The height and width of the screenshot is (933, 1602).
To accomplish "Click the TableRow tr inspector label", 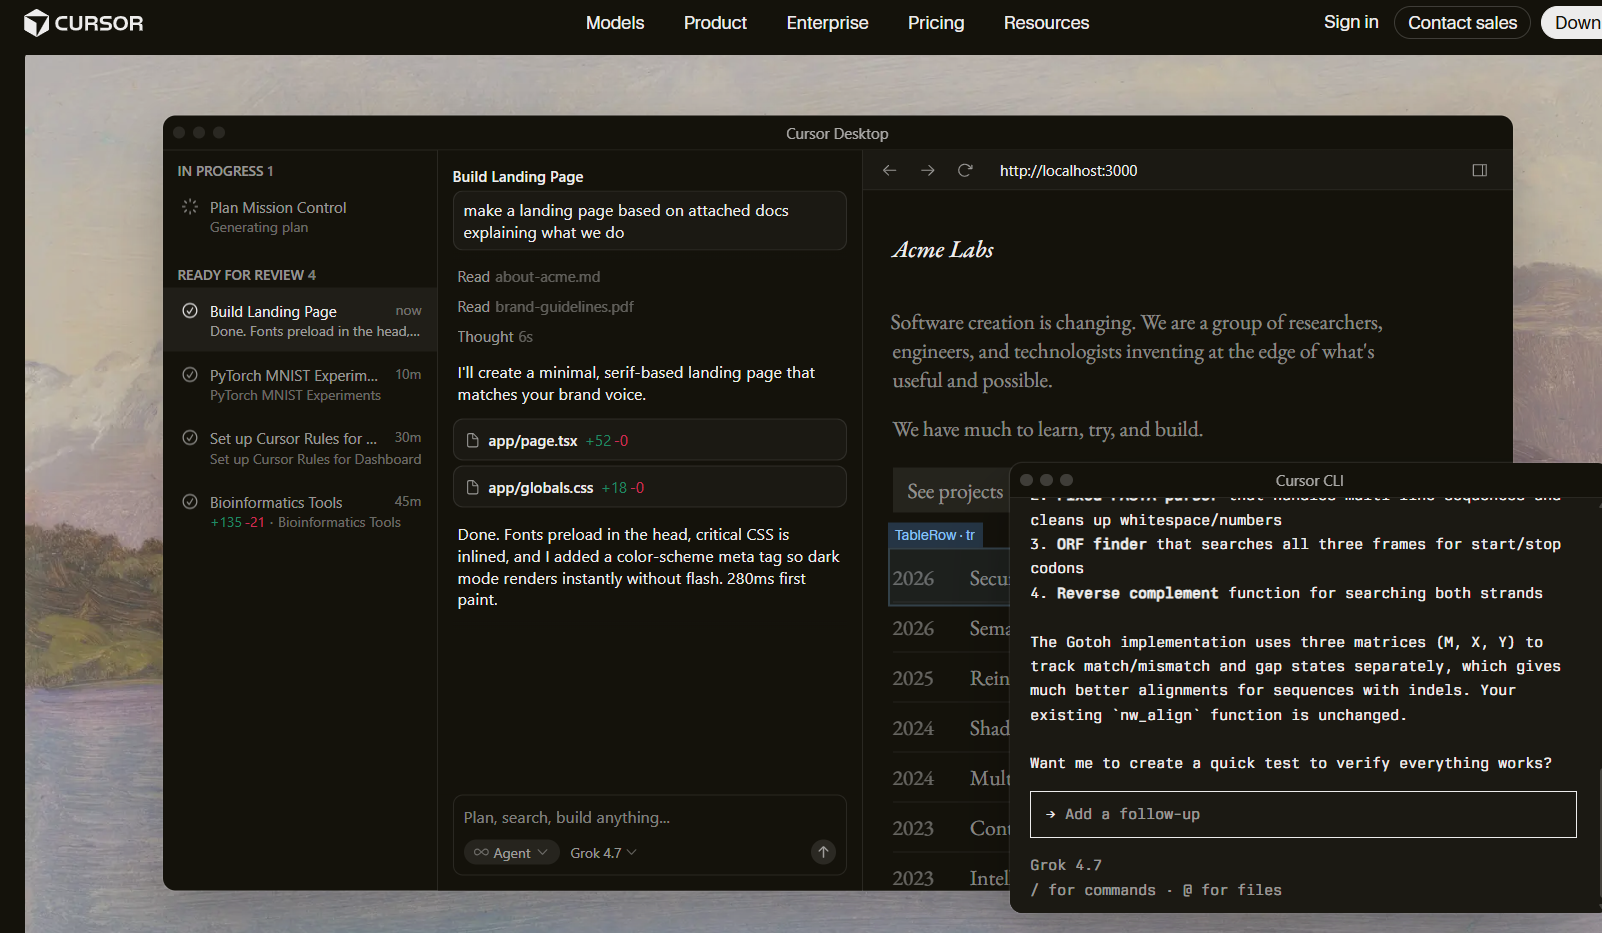I will point(935,535).
